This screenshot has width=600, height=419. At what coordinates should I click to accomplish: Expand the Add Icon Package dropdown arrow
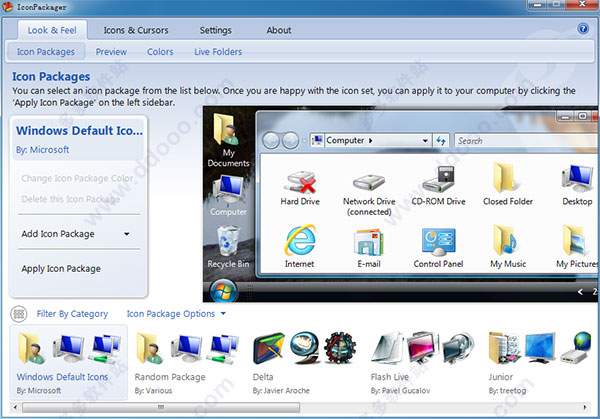(x=127, y=234)
